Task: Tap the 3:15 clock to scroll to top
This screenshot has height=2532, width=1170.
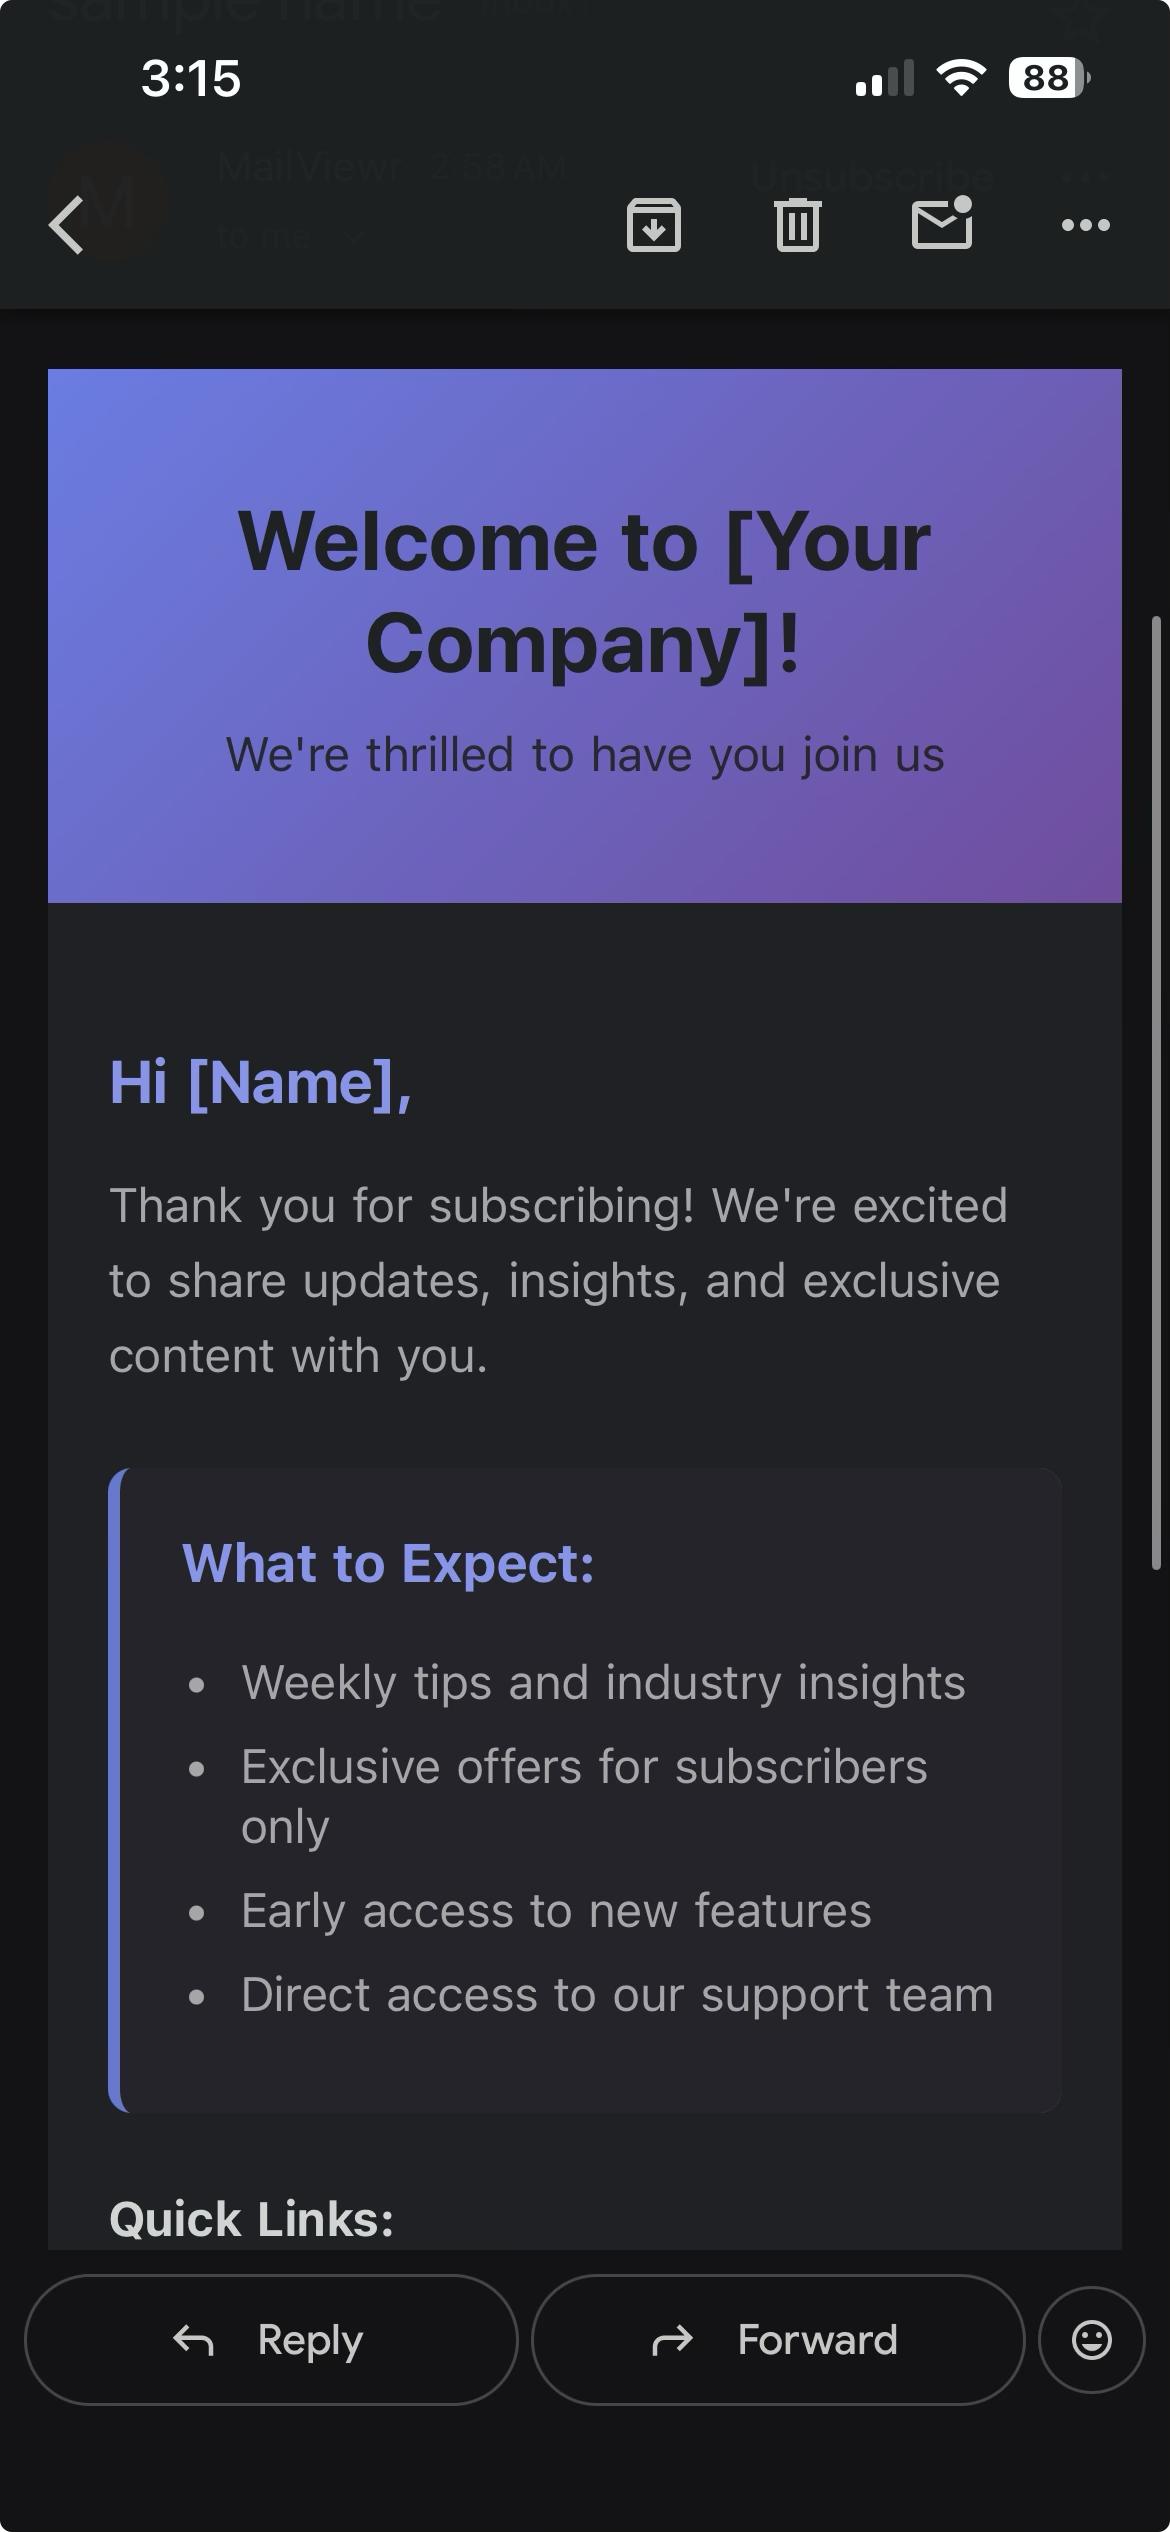Action: [x=190, y=78]
